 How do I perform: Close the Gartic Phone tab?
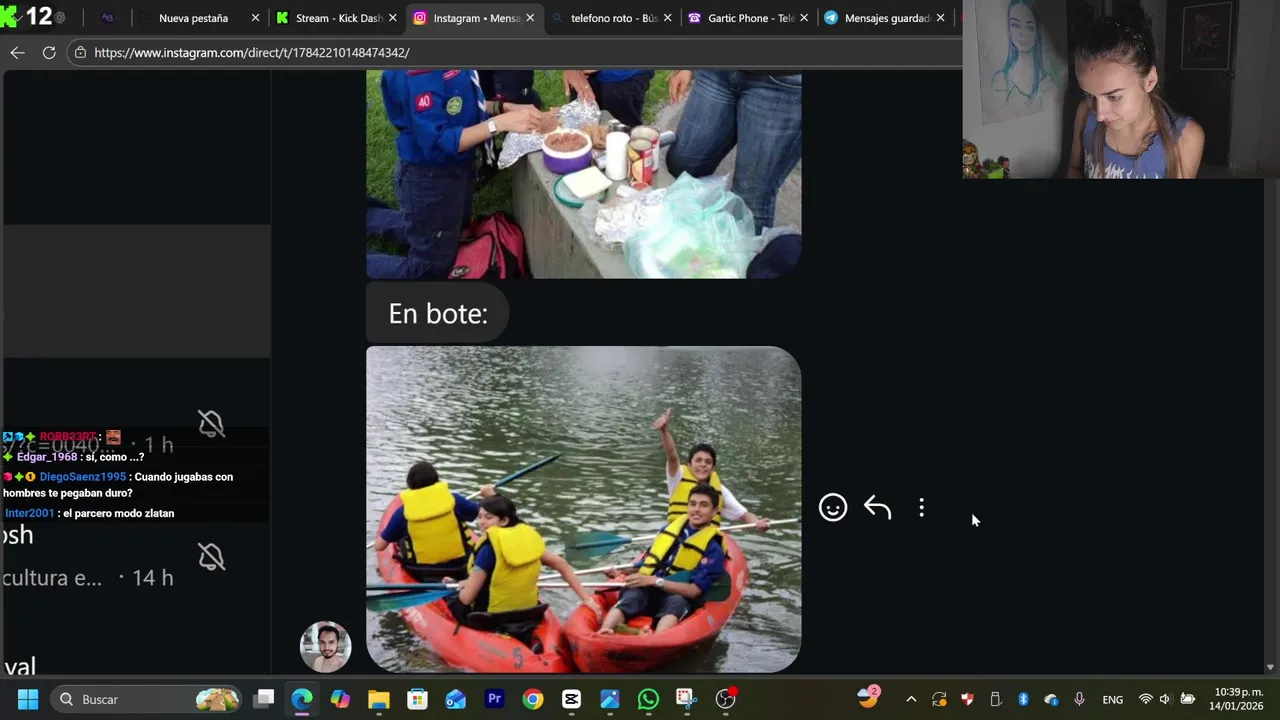pos(804,18)
